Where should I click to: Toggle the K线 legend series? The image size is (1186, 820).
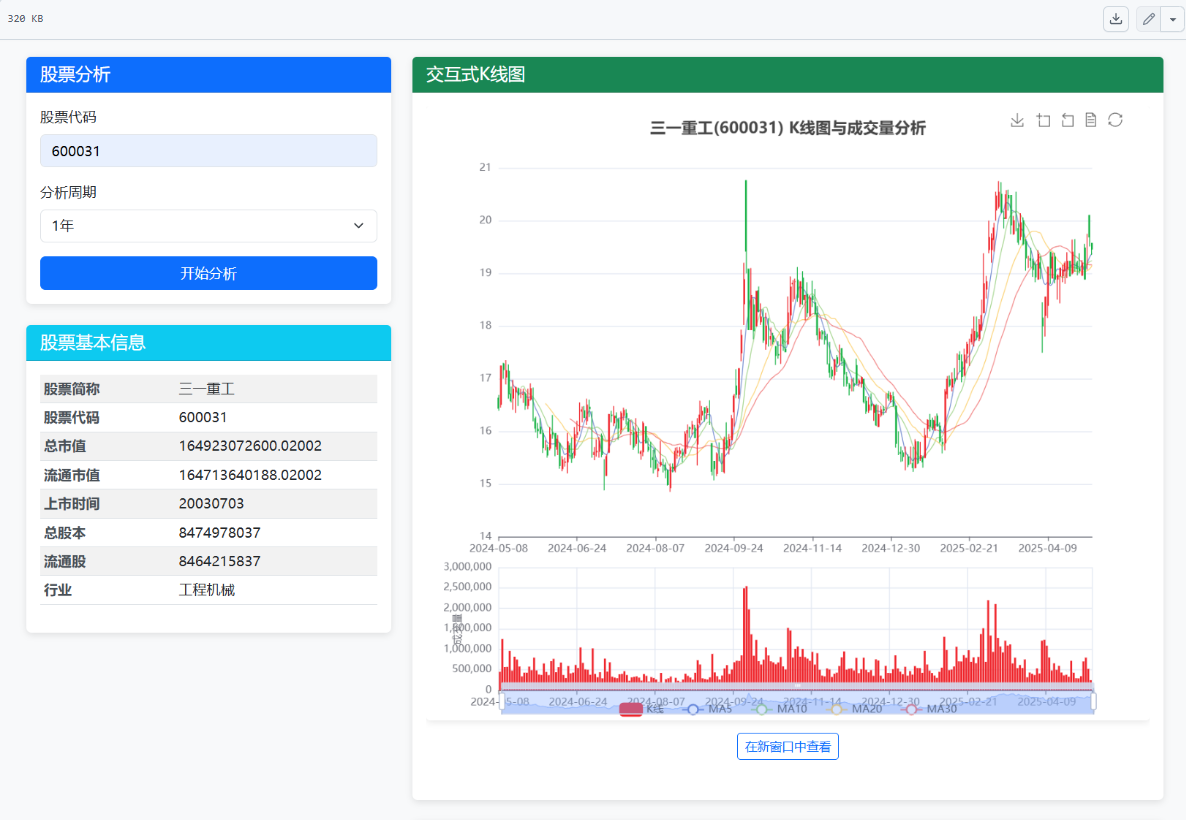click(641, 709)
